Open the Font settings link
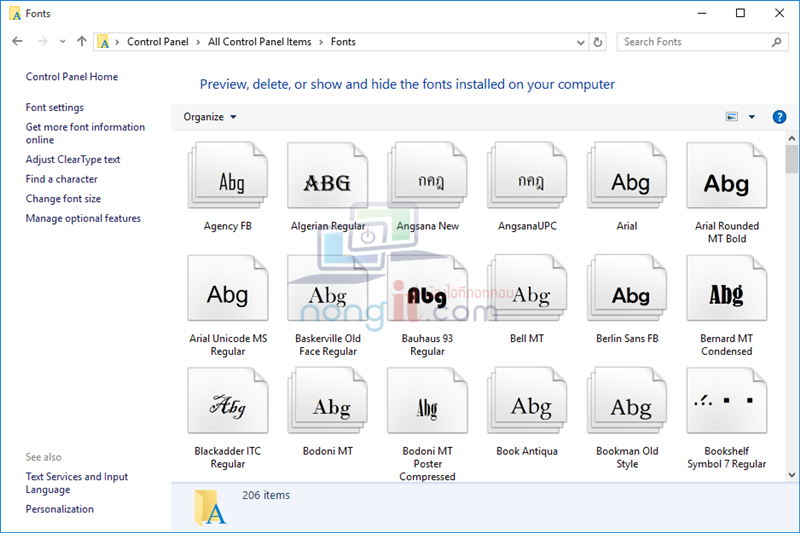800x533 pixels. (x=55, y=107)
